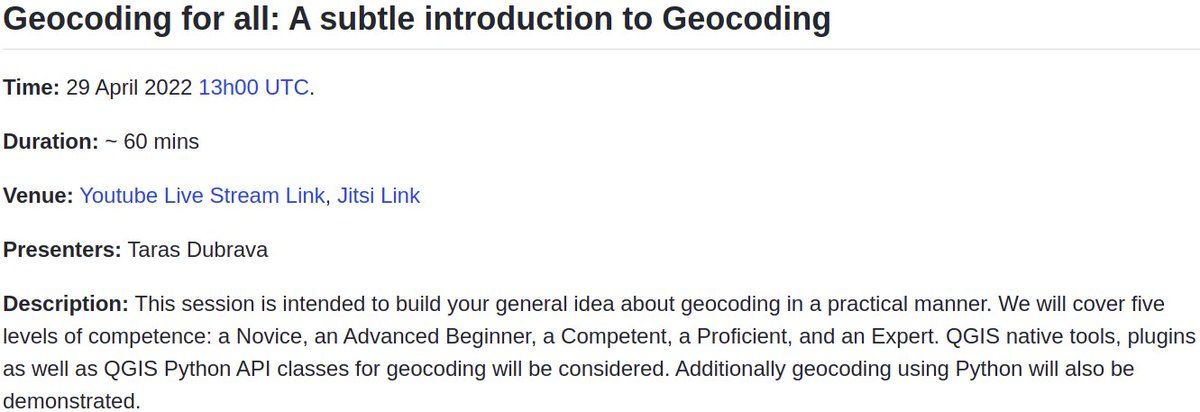The image size is (1200, 412).
Task: Open the 13h00 UTC time link
Action: (x=253, y=88)
